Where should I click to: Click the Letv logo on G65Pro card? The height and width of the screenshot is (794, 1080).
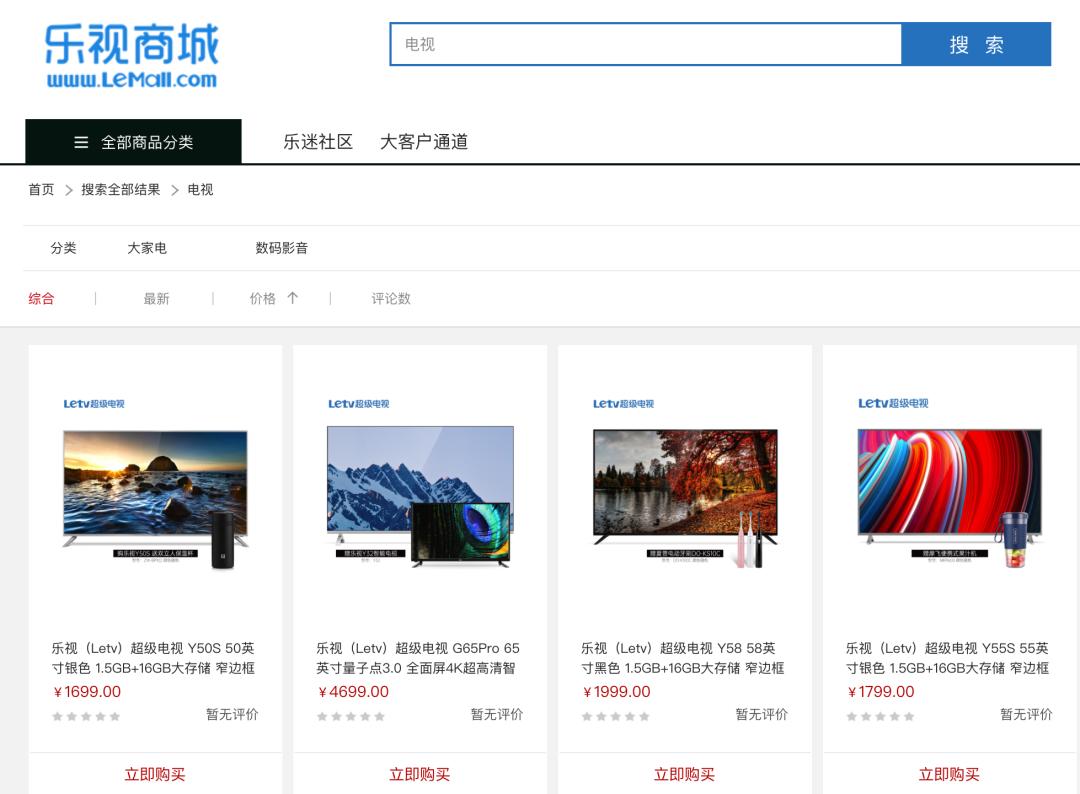(358, 404)
